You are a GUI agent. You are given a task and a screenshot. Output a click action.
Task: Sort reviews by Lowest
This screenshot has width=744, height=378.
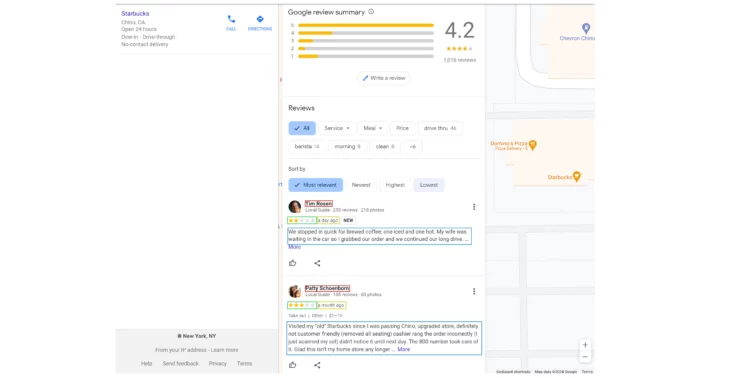[429, 185]
